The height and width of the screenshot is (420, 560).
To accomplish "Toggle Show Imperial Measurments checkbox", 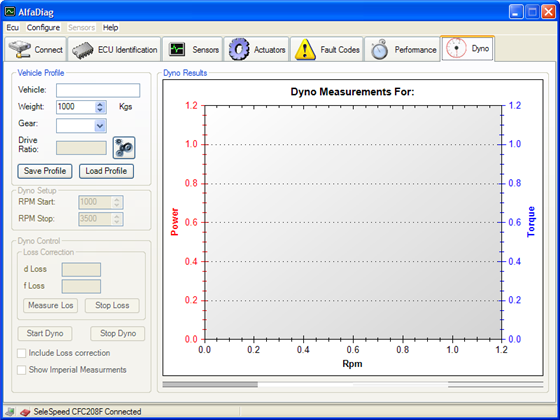I will coord(22,370).
